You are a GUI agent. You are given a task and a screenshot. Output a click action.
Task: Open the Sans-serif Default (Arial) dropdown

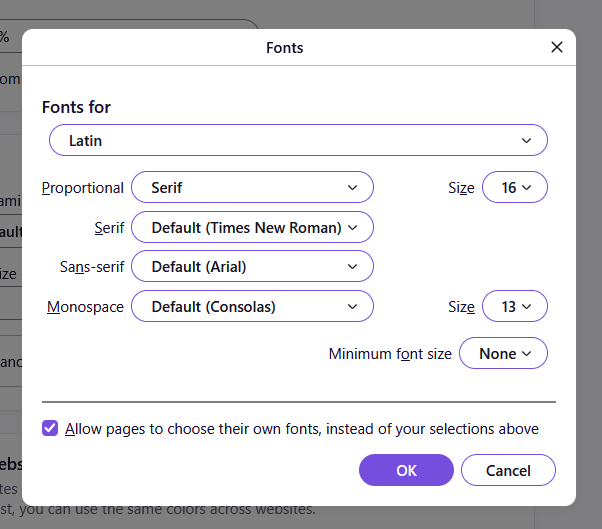(252, 266)
